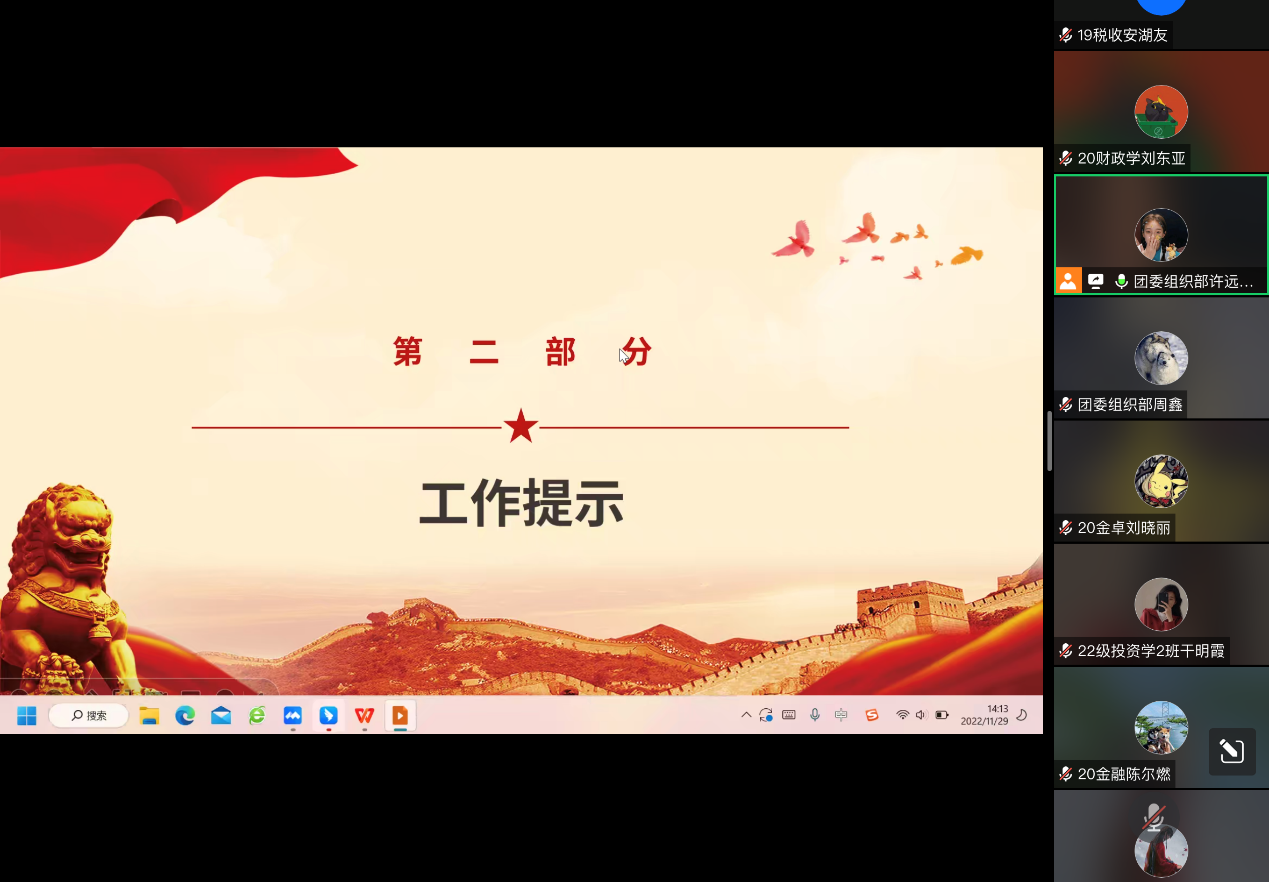Viewport: 1269px width, 882px height.
Task: Click muted mic icon beside 20财政学刘东亚
Action: 1066,158
